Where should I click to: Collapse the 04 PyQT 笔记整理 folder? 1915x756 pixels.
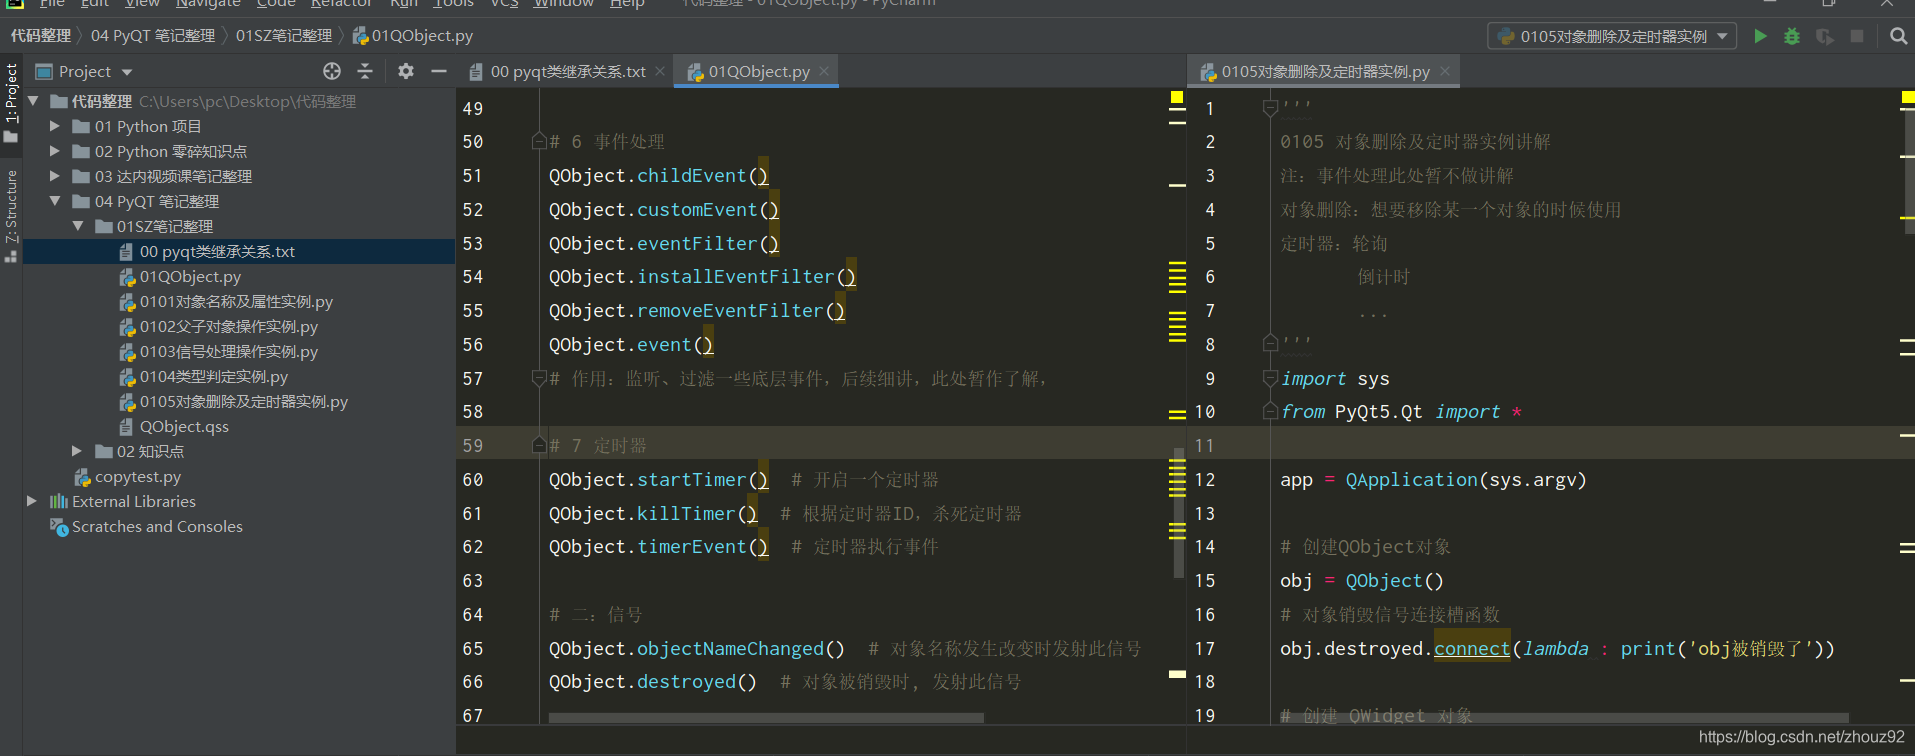coord(55,201)
